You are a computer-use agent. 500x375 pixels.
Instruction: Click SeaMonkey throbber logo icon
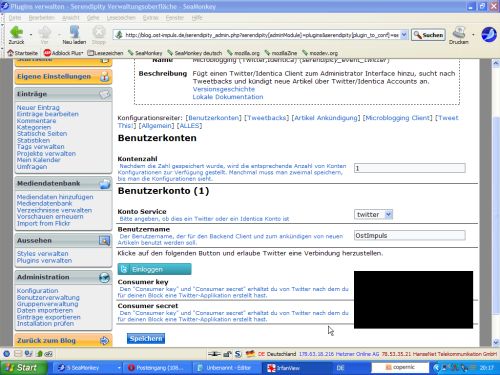point(489,34)
